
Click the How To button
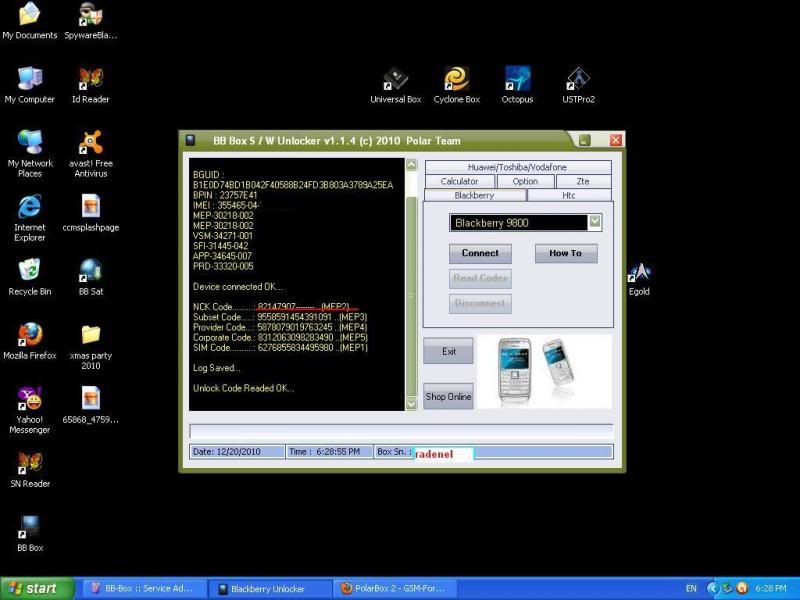566,253
